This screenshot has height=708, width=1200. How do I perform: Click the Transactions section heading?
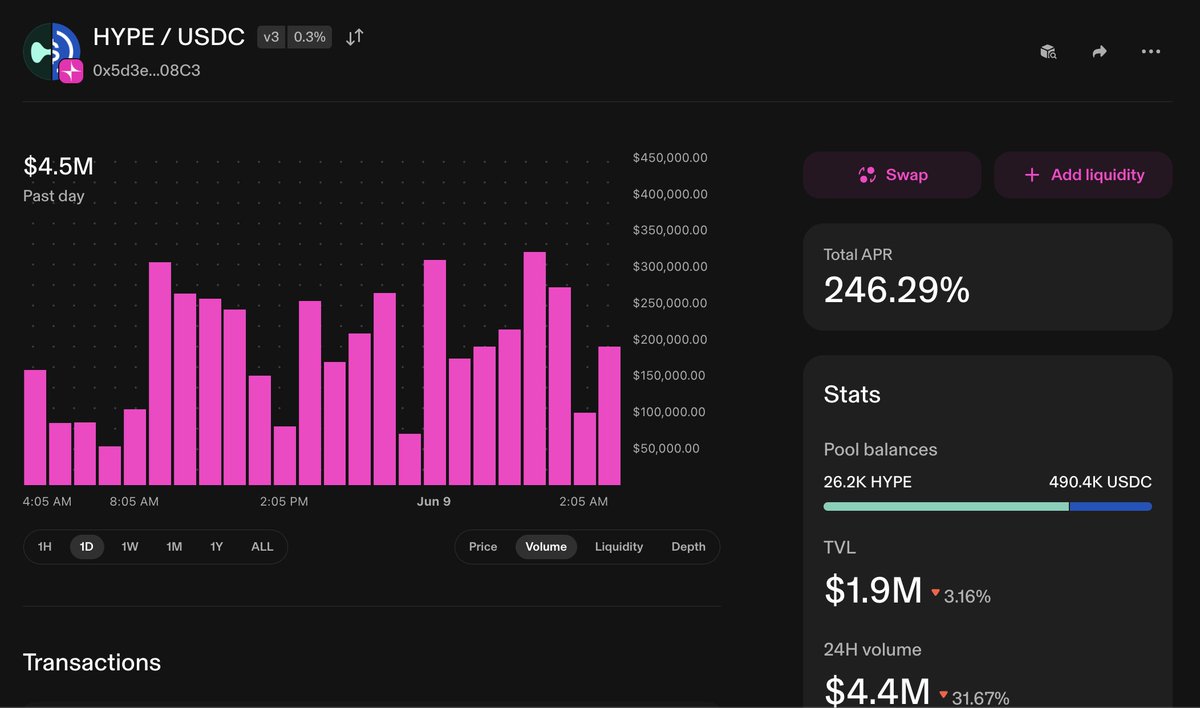tap(92, 662)
